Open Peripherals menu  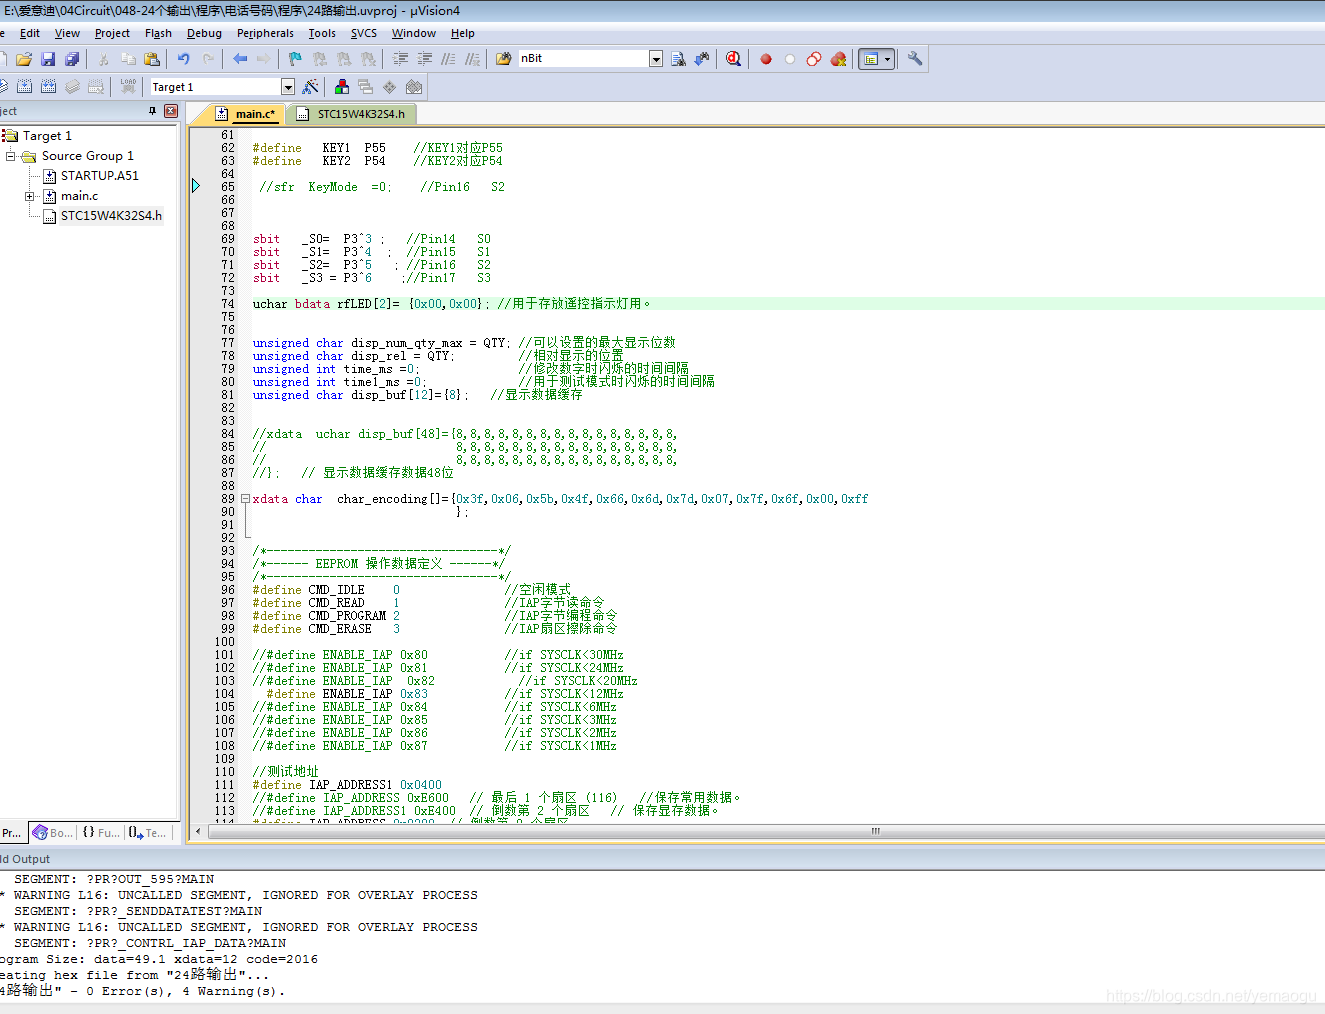265,33
